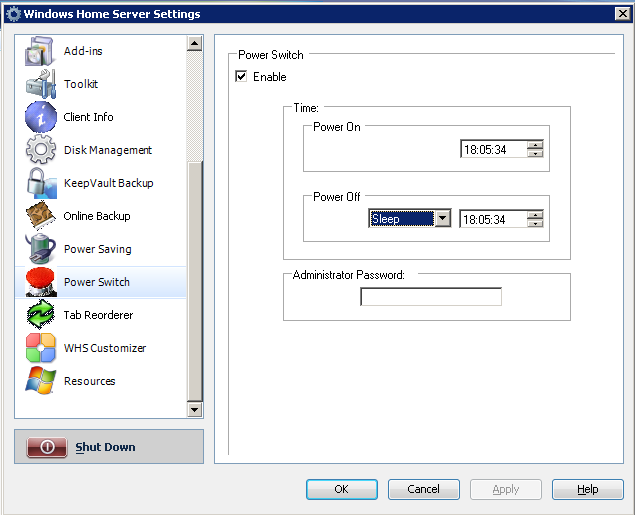Close the Windows Home Server Settings window
Screen dimensions: 635x515
[x=623, y=14]
